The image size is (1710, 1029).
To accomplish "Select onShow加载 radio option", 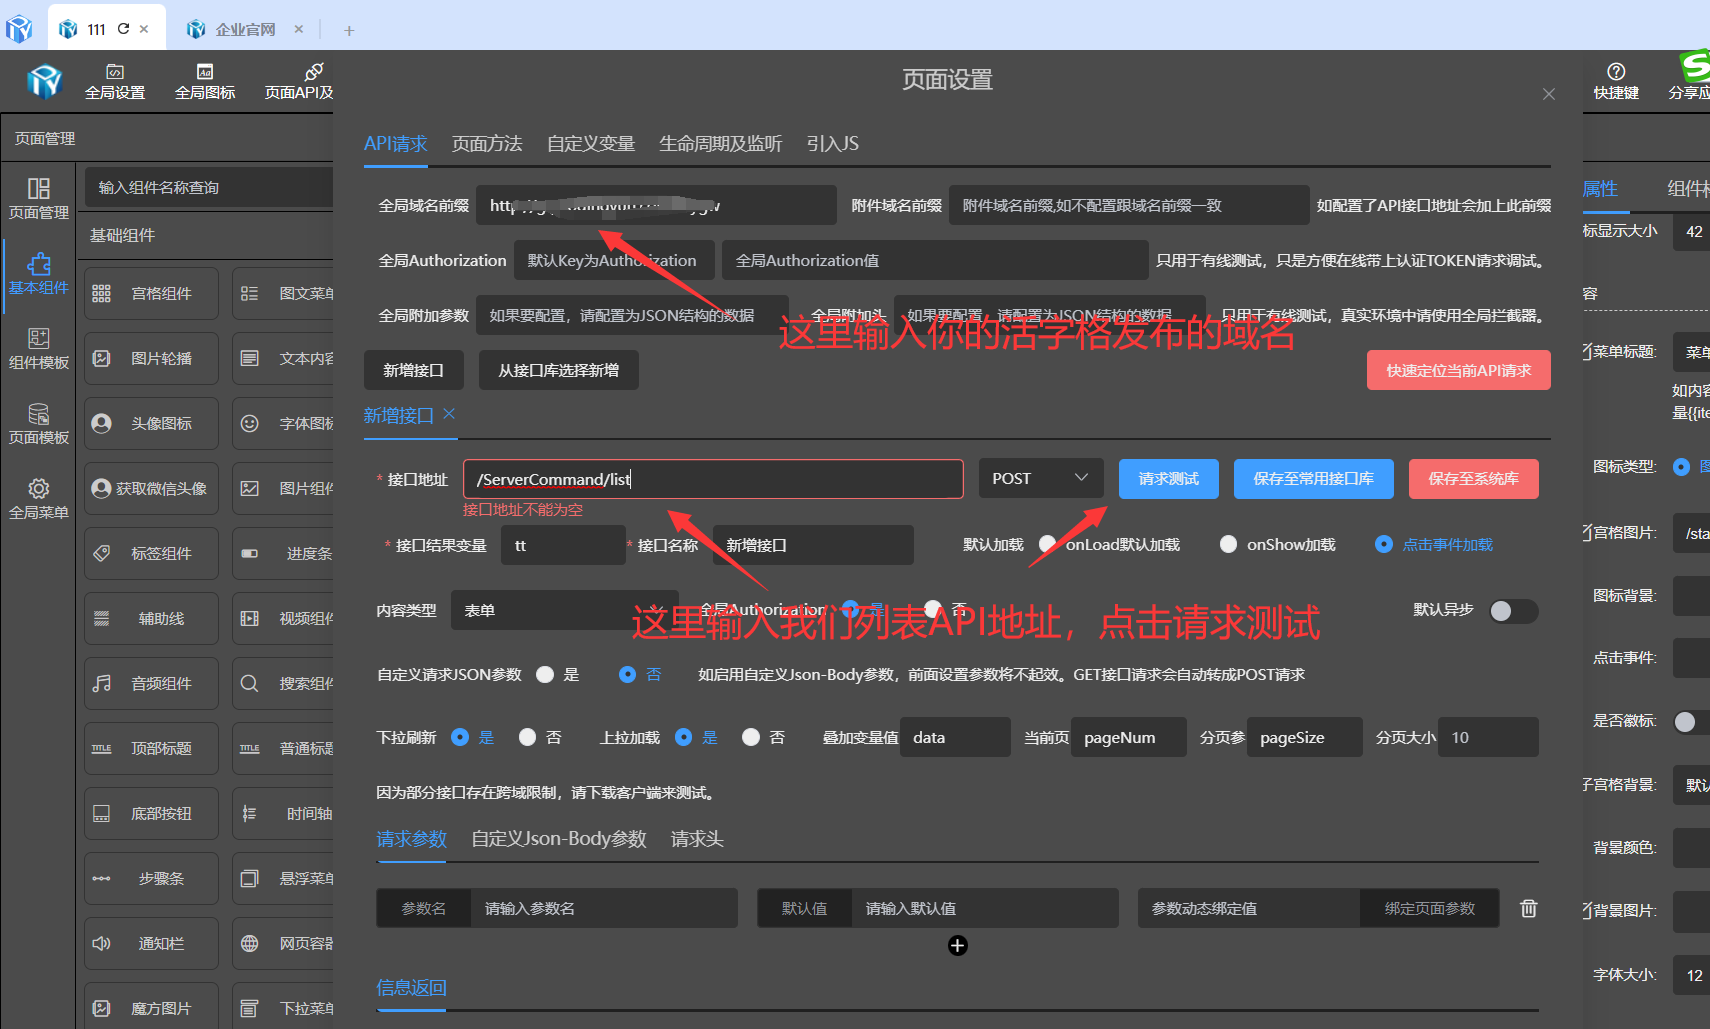I will 1228,544.
